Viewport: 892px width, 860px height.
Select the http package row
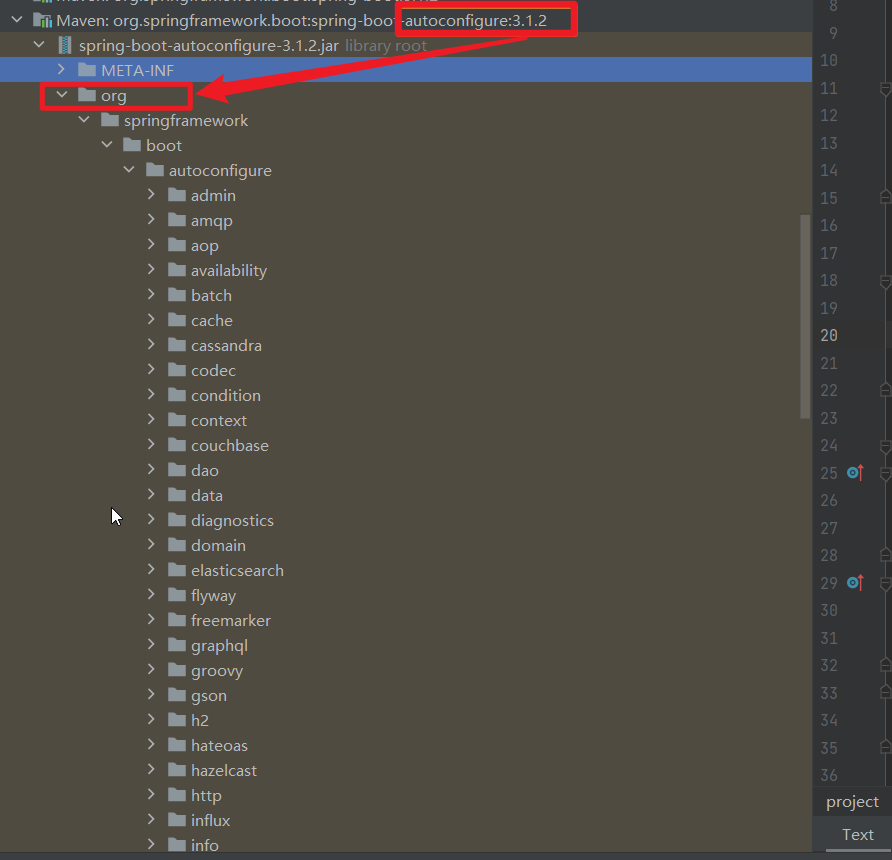pyautogui.click(x=406, y=796)
